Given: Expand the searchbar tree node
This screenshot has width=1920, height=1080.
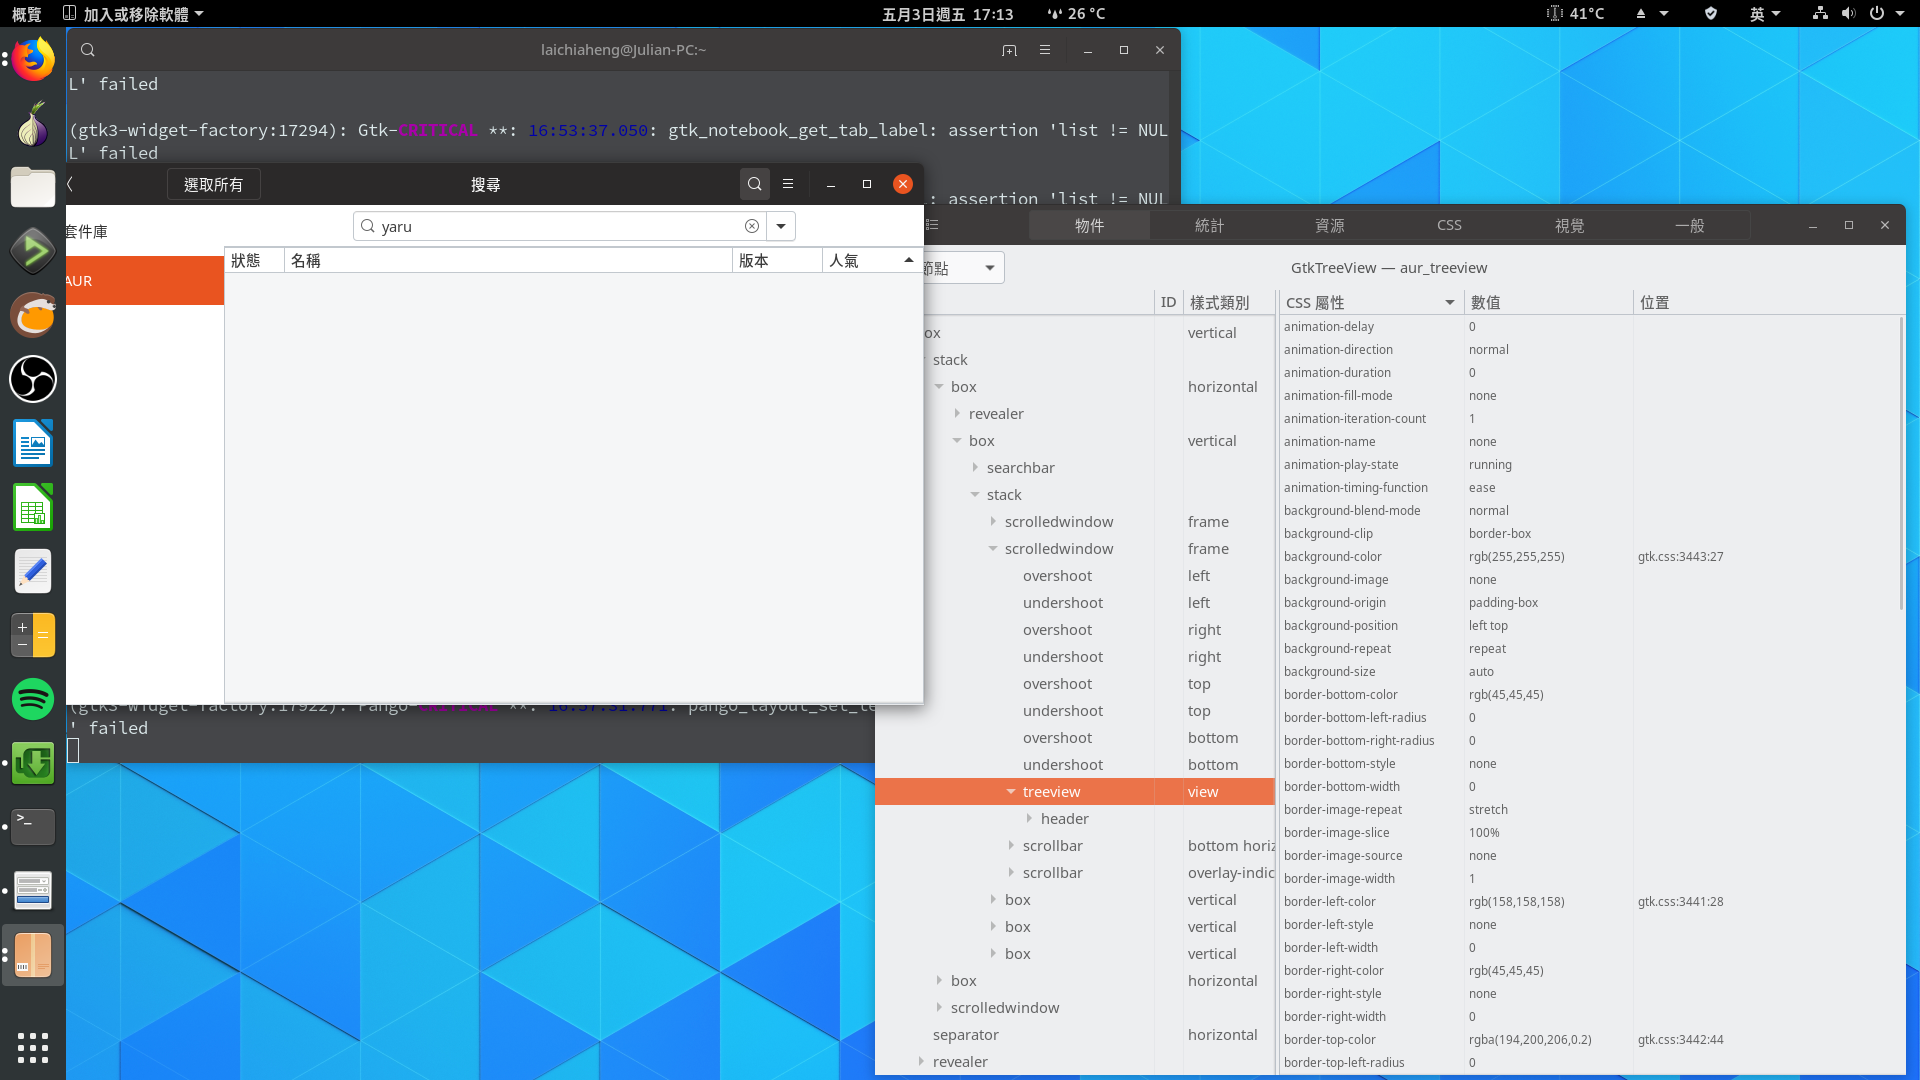Looking at the screenshot, I should pyautogui.click(x=975, y=468).
